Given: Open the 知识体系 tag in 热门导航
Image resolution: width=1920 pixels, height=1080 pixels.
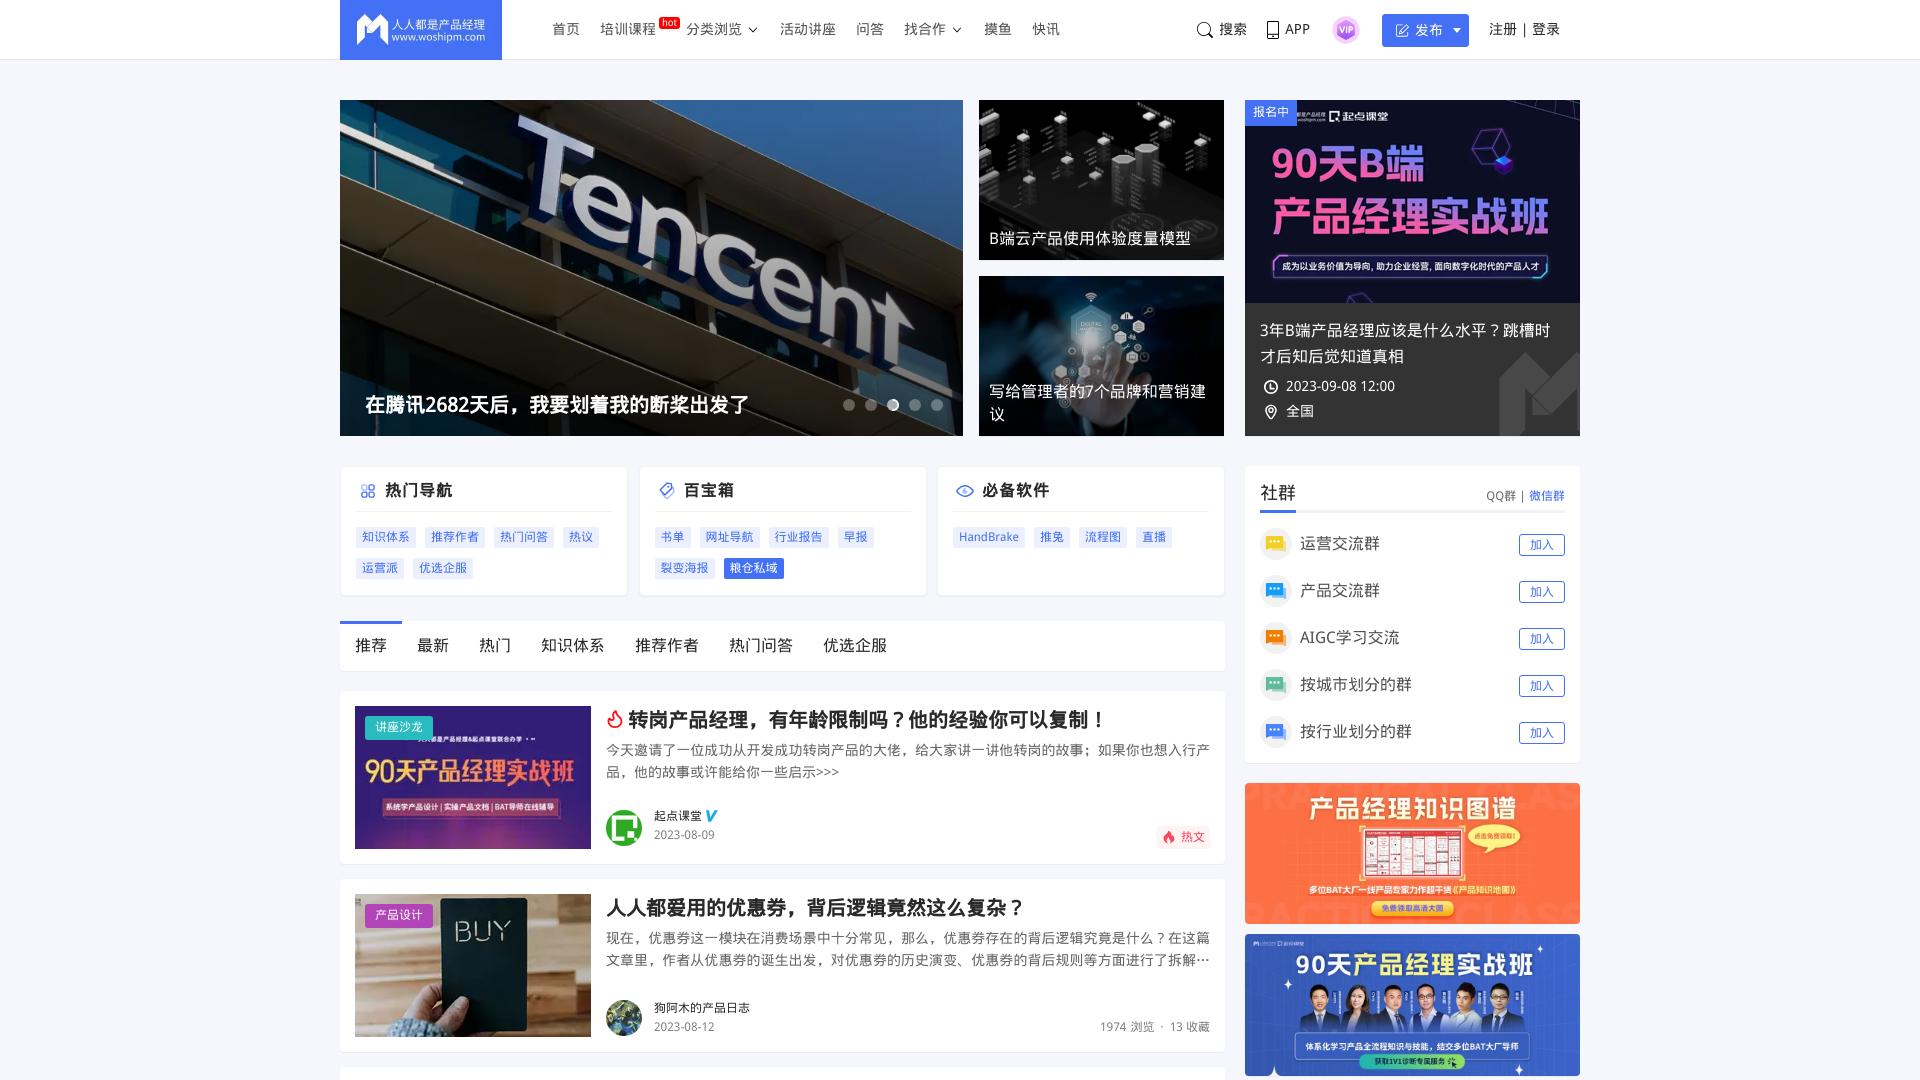Looking at the screenshot, I should pyautogui.click(x=386, y=537).
